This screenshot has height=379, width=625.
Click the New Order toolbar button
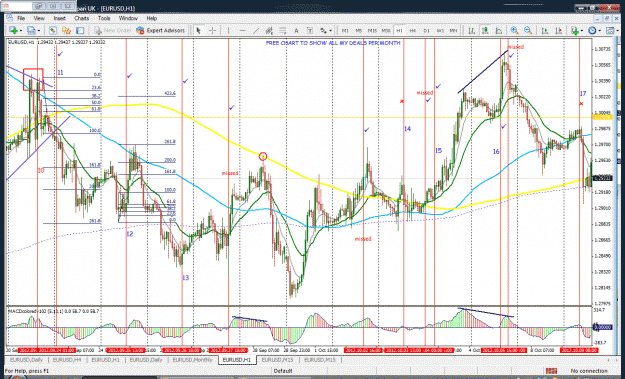[x=113, y=30]
